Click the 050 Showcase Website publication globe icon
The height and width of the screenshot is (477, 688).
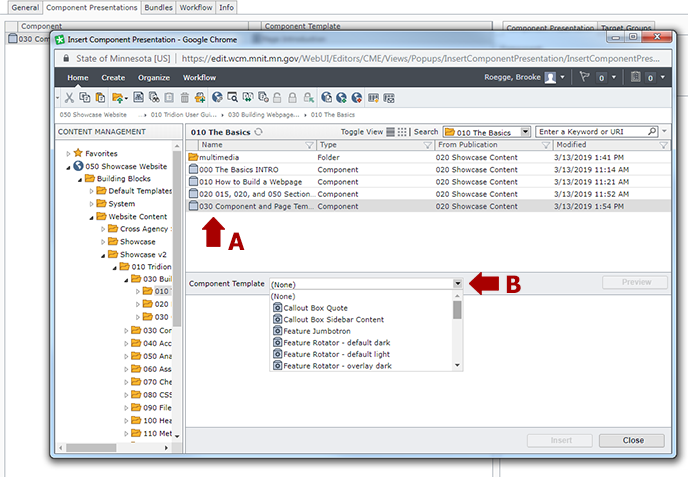[x=78, y=166]
